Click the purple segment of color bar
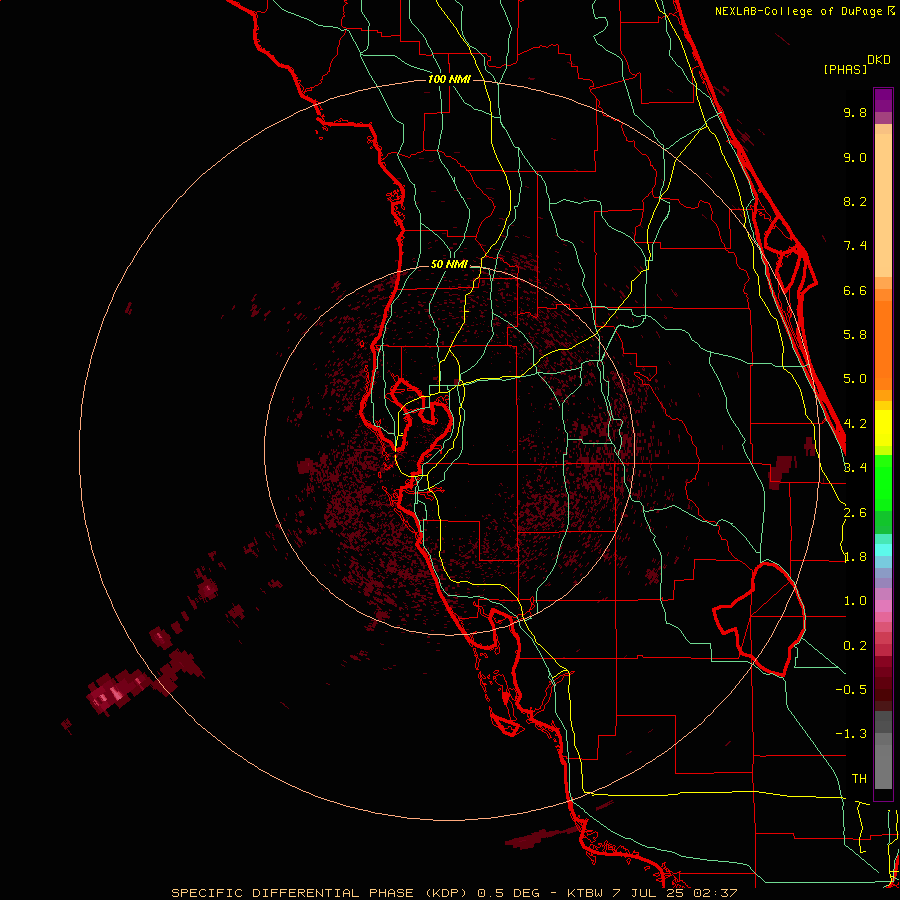Screen dimensions: 900x900 tap(883, 100)
